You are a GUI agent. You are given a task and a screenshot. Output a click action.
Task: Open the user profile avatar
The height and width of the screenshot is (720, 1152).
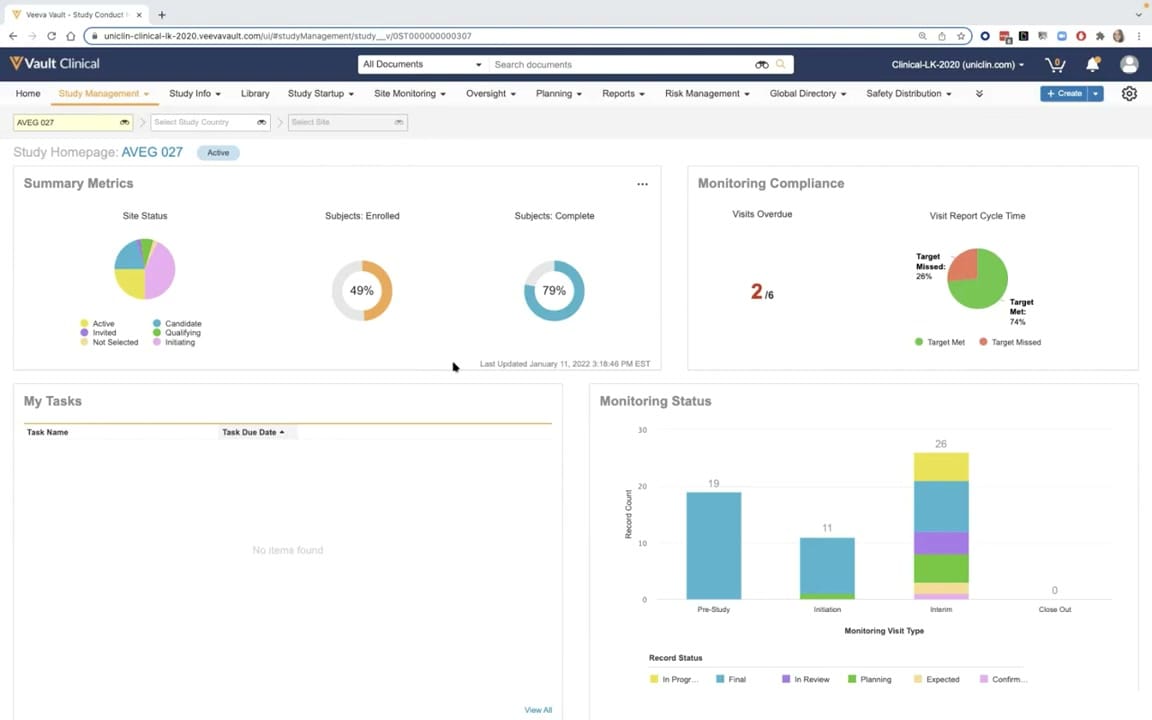[1129, 65]
